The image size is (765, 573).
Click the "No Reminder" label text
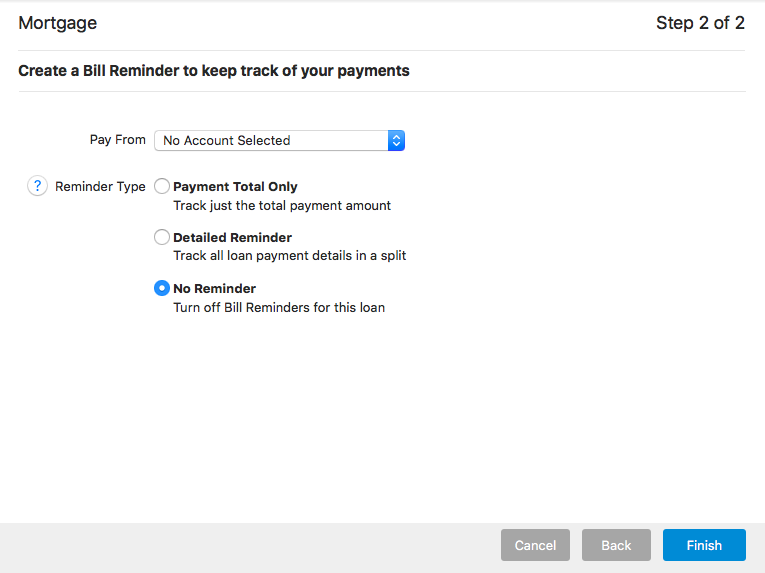click(214, 288)
